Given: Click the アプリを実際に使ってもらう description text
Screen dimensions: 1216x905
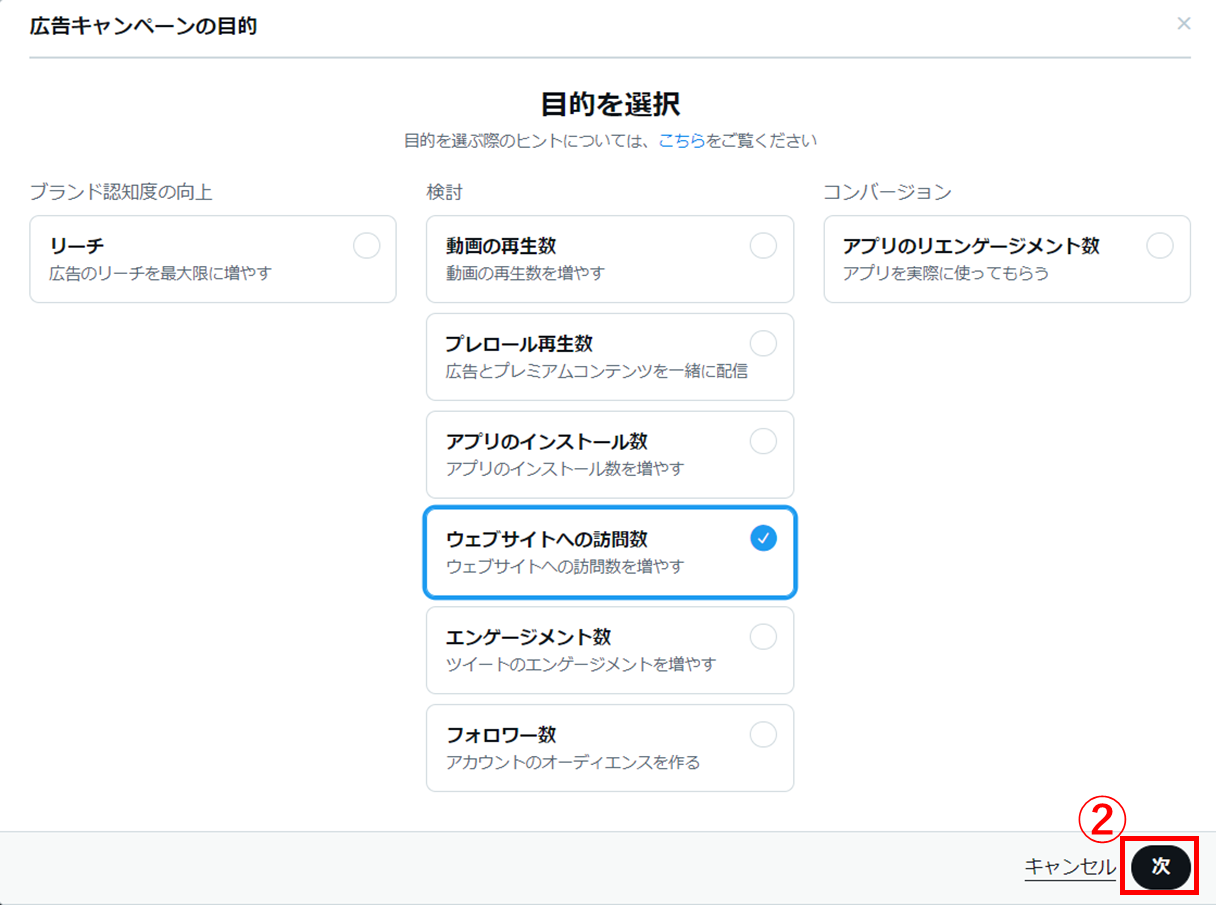Looking at the screenshot, I should [945, 272].
